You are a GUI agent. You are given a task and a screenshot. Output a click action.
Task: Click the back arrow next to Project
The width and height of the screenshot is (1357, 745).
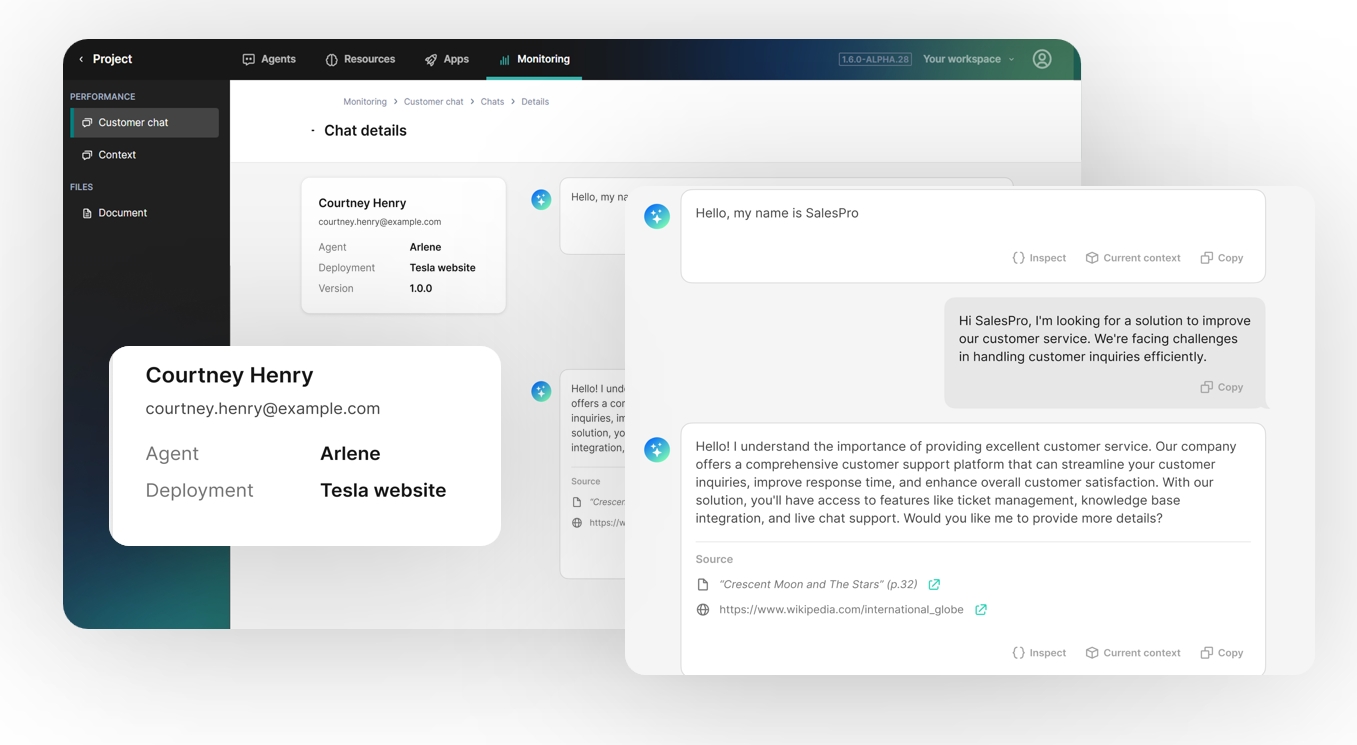coord(81,59)
